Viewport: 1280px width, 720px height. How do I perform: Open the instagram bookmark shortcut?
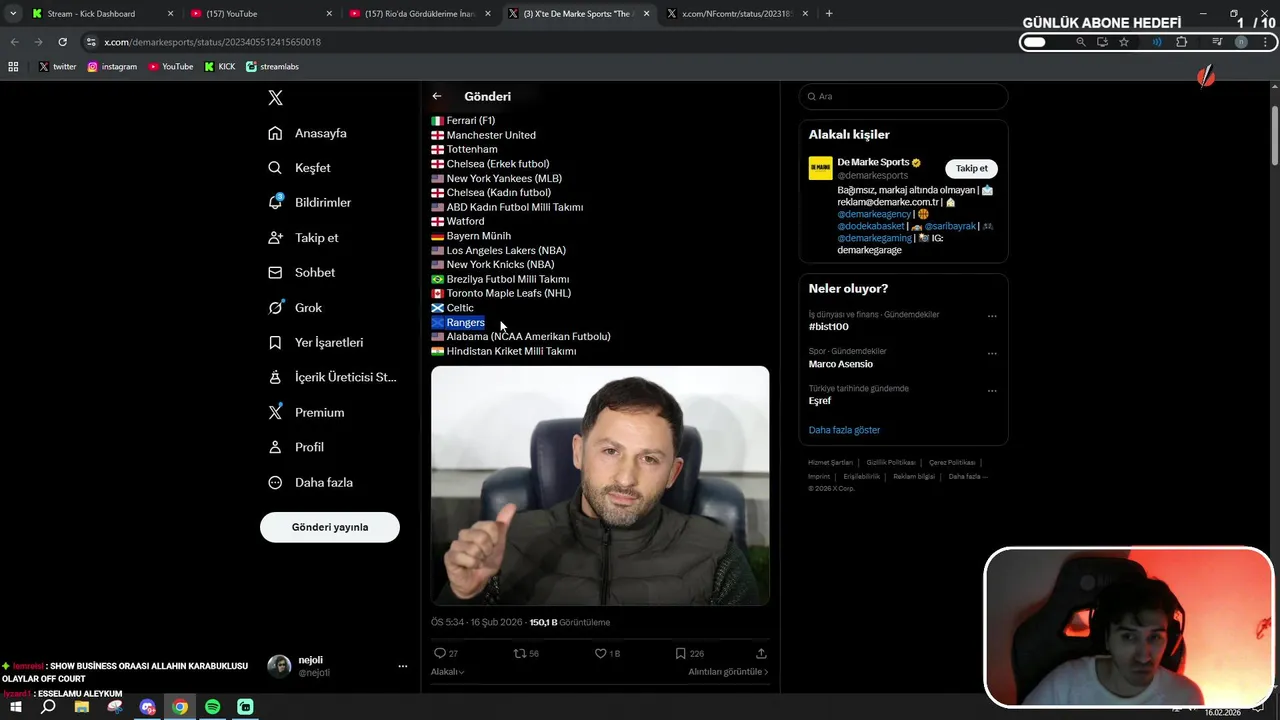click(x=112, y=67)
